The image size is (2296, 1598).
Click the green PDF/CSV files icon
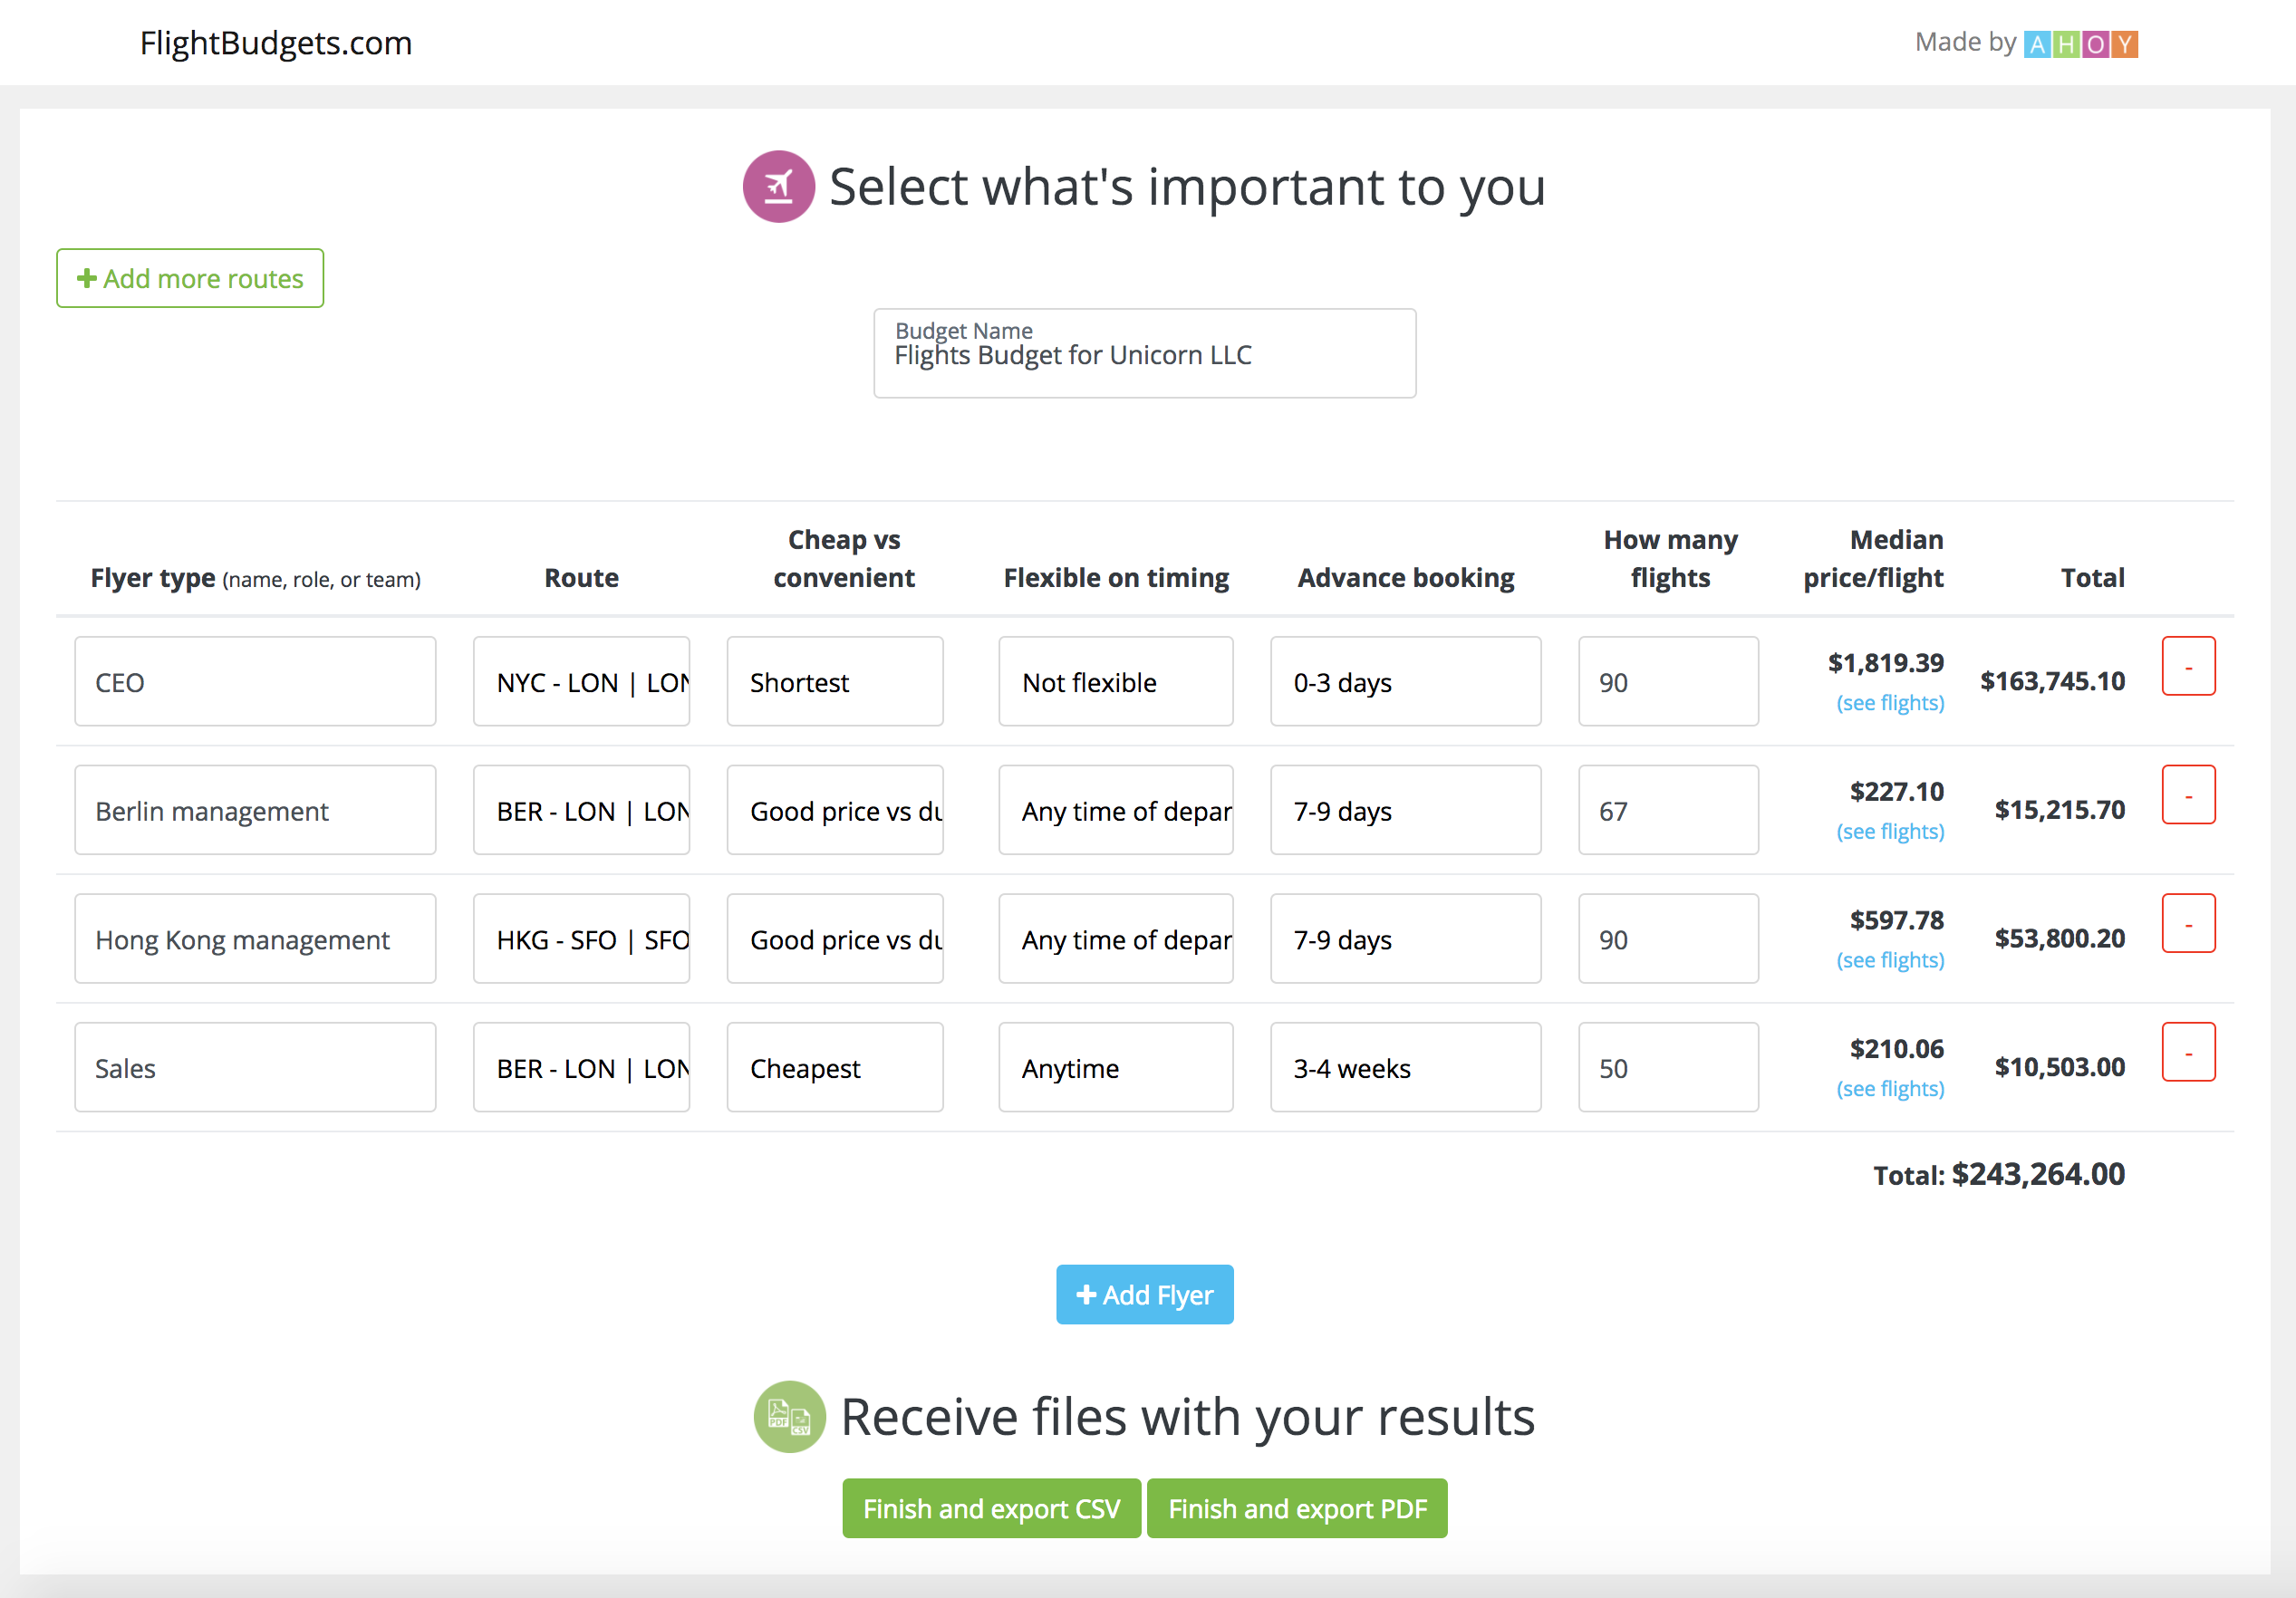(x=789, y=1416)
